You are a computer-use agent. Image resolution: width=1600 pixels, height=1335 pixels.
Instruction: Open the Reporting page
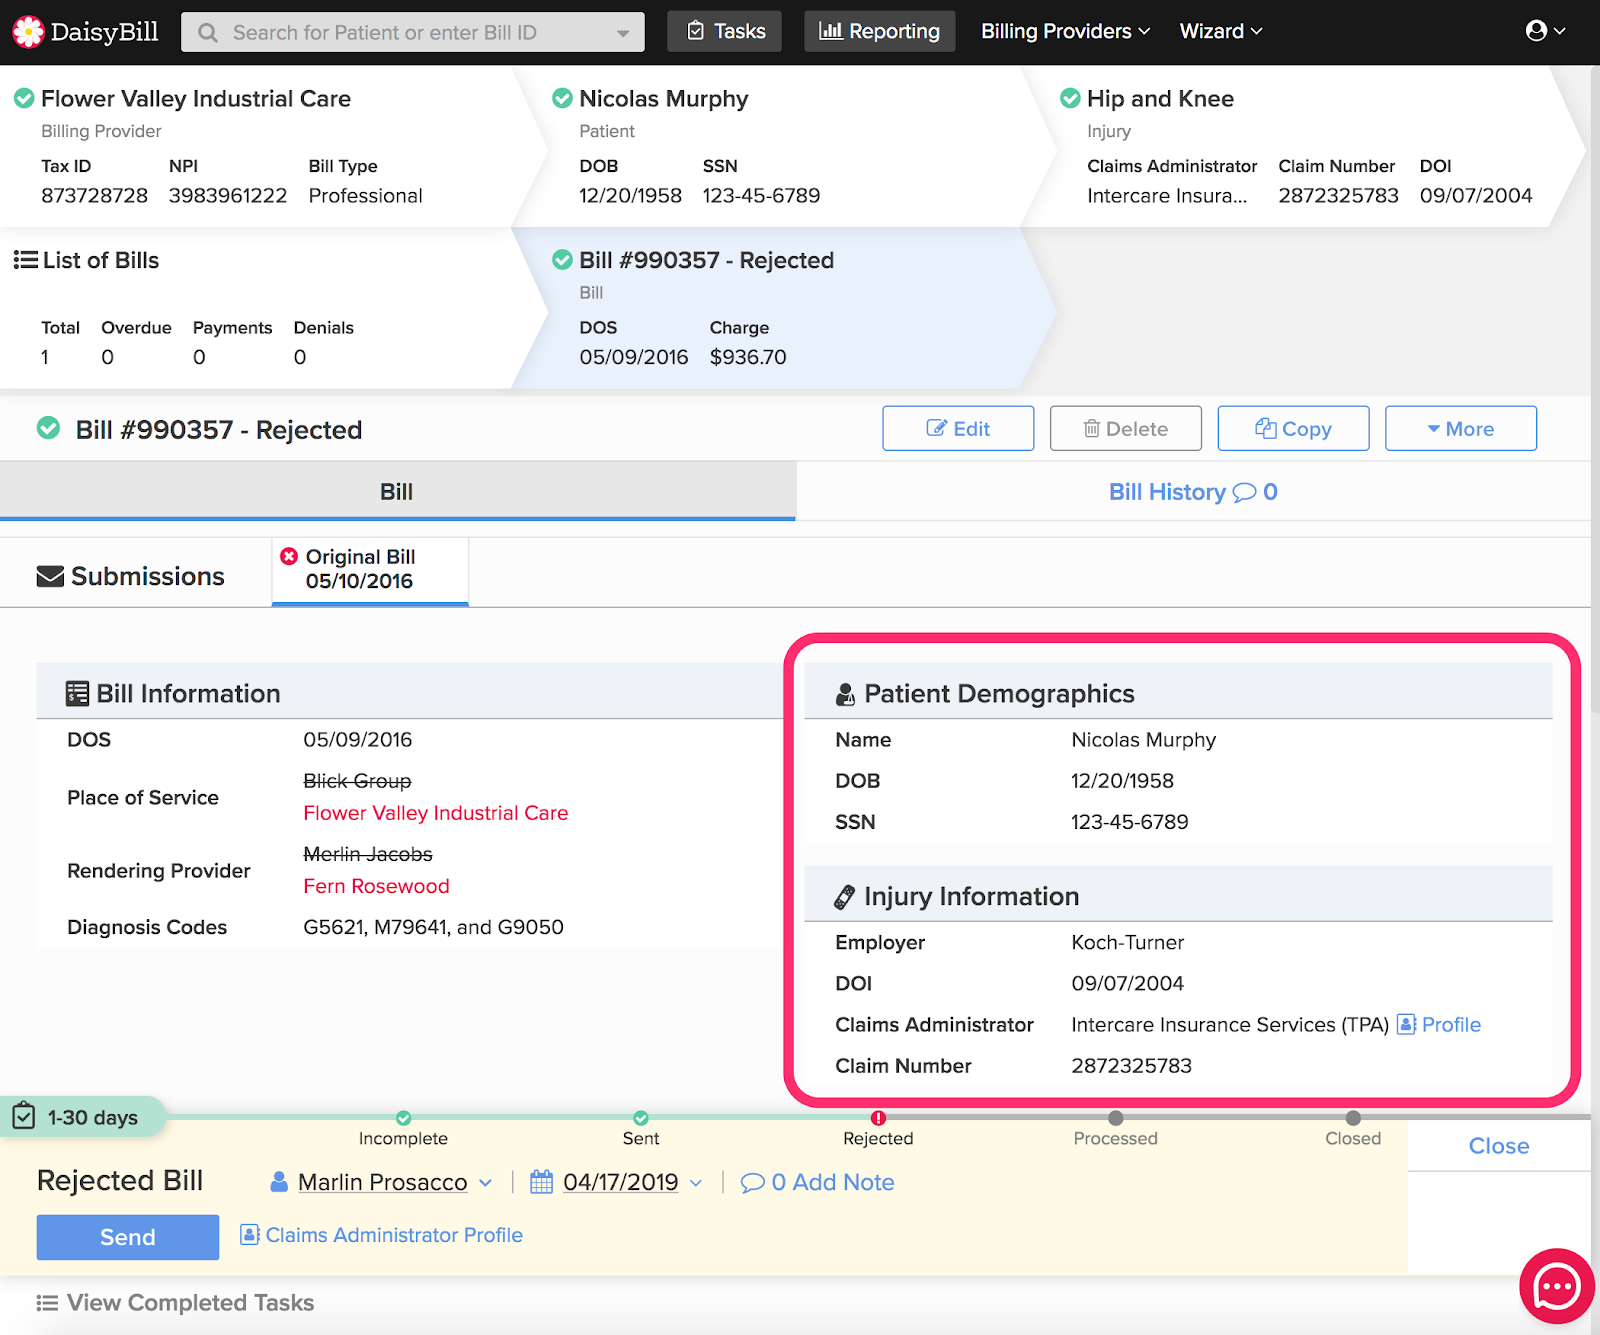point(879,31)
